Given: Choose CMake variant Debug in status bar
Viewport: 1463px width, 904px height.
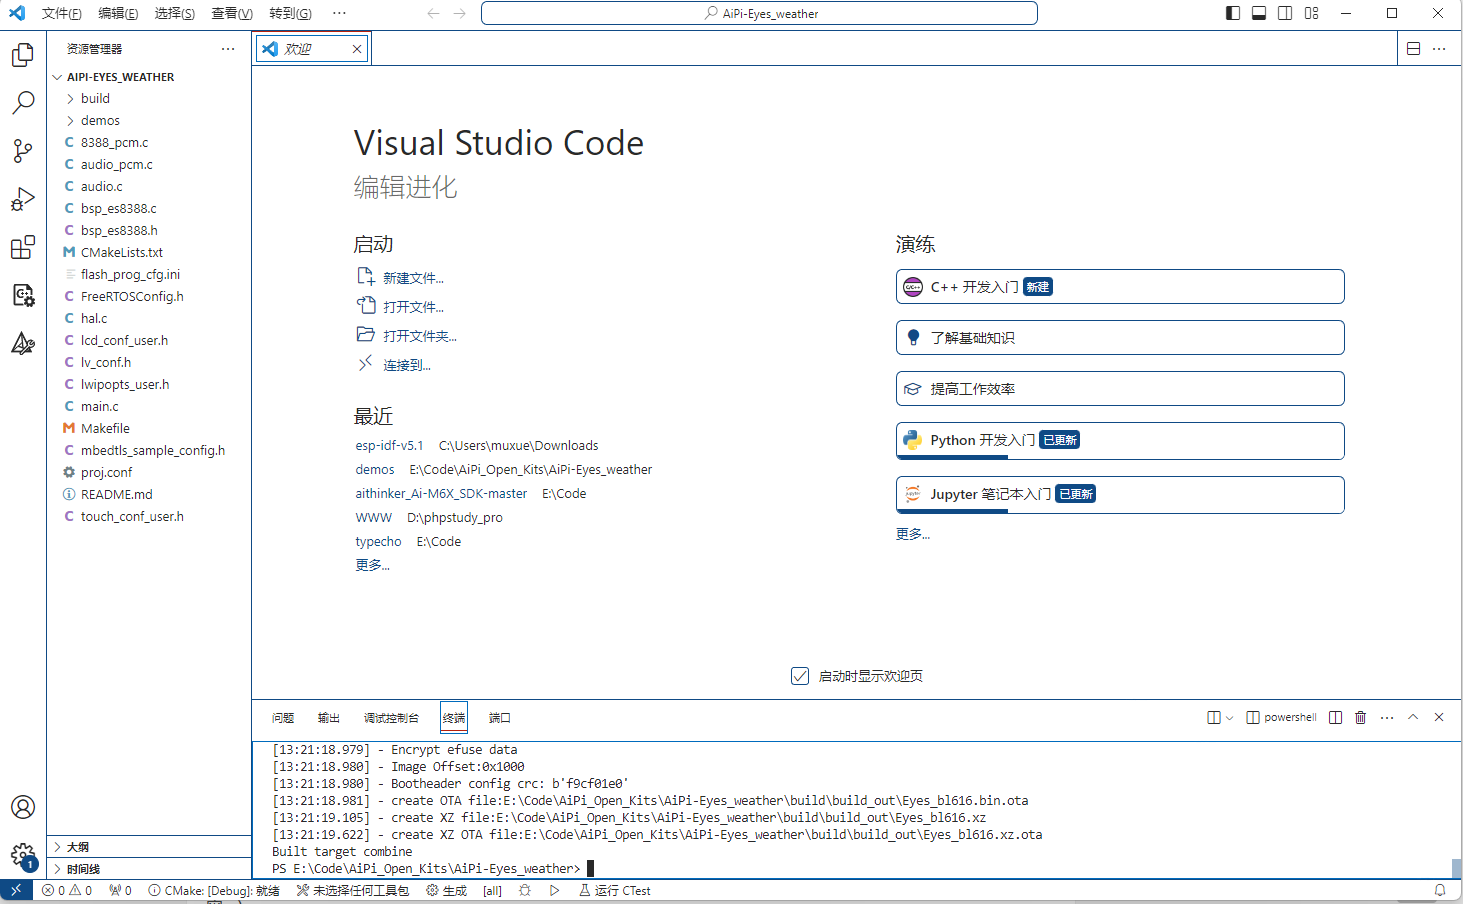Looking at the screenshot, I should coord(214,890).
